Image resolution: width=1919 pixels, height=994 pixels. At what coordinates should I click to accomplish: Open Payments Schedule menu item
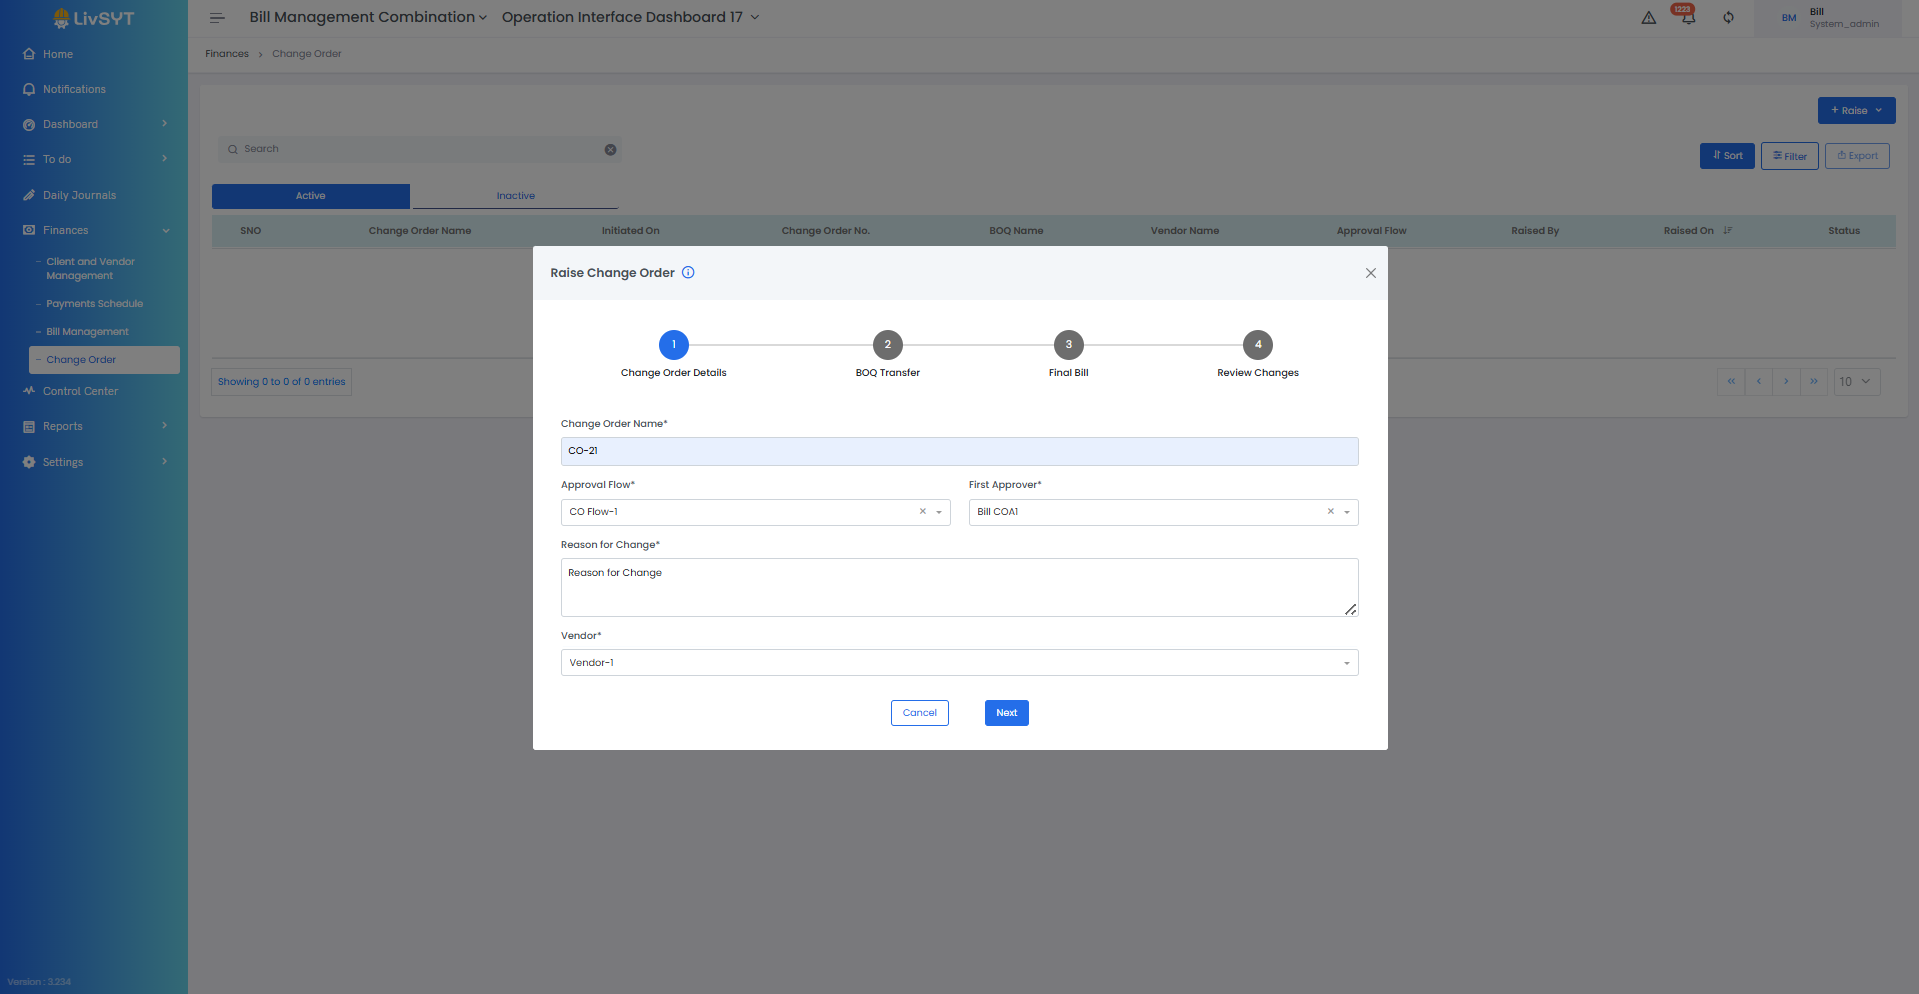[x=95, y=304]
